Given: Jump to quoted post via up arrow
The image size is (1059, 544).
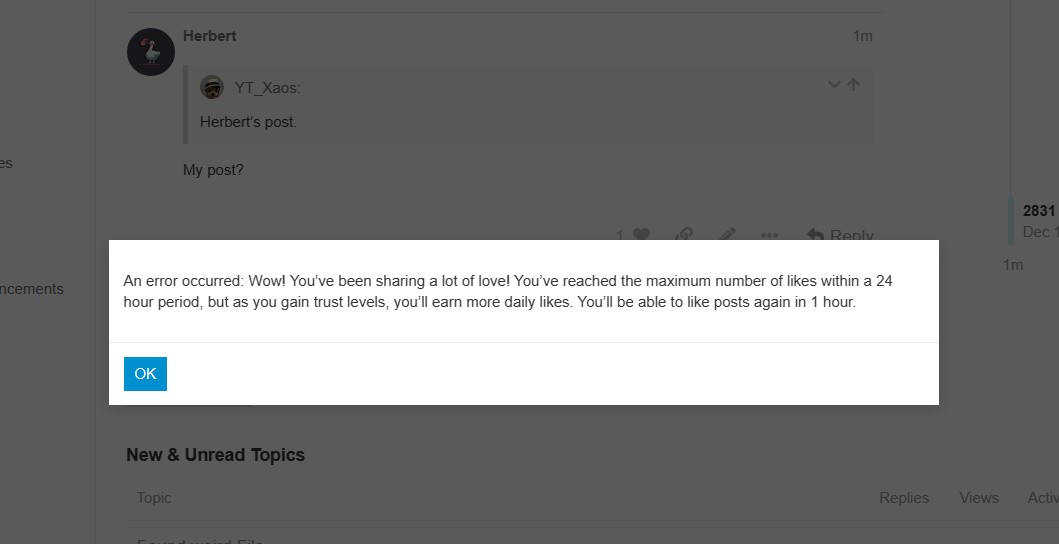Looking at the screenshot, I should click(x=854, y=84).
